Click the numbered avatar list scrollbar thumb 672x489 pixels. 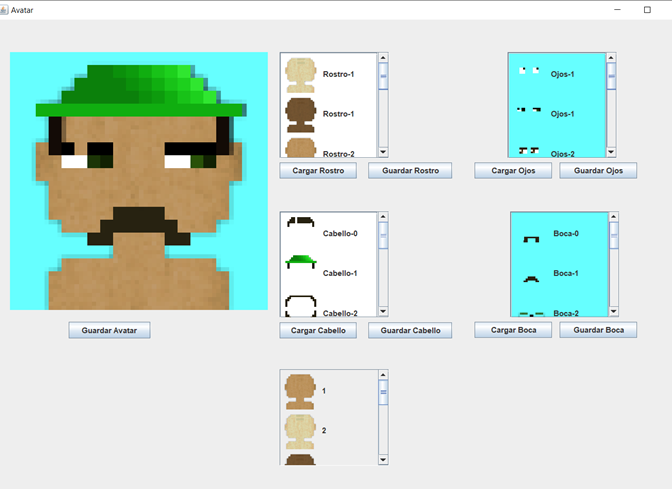[383, 392]
